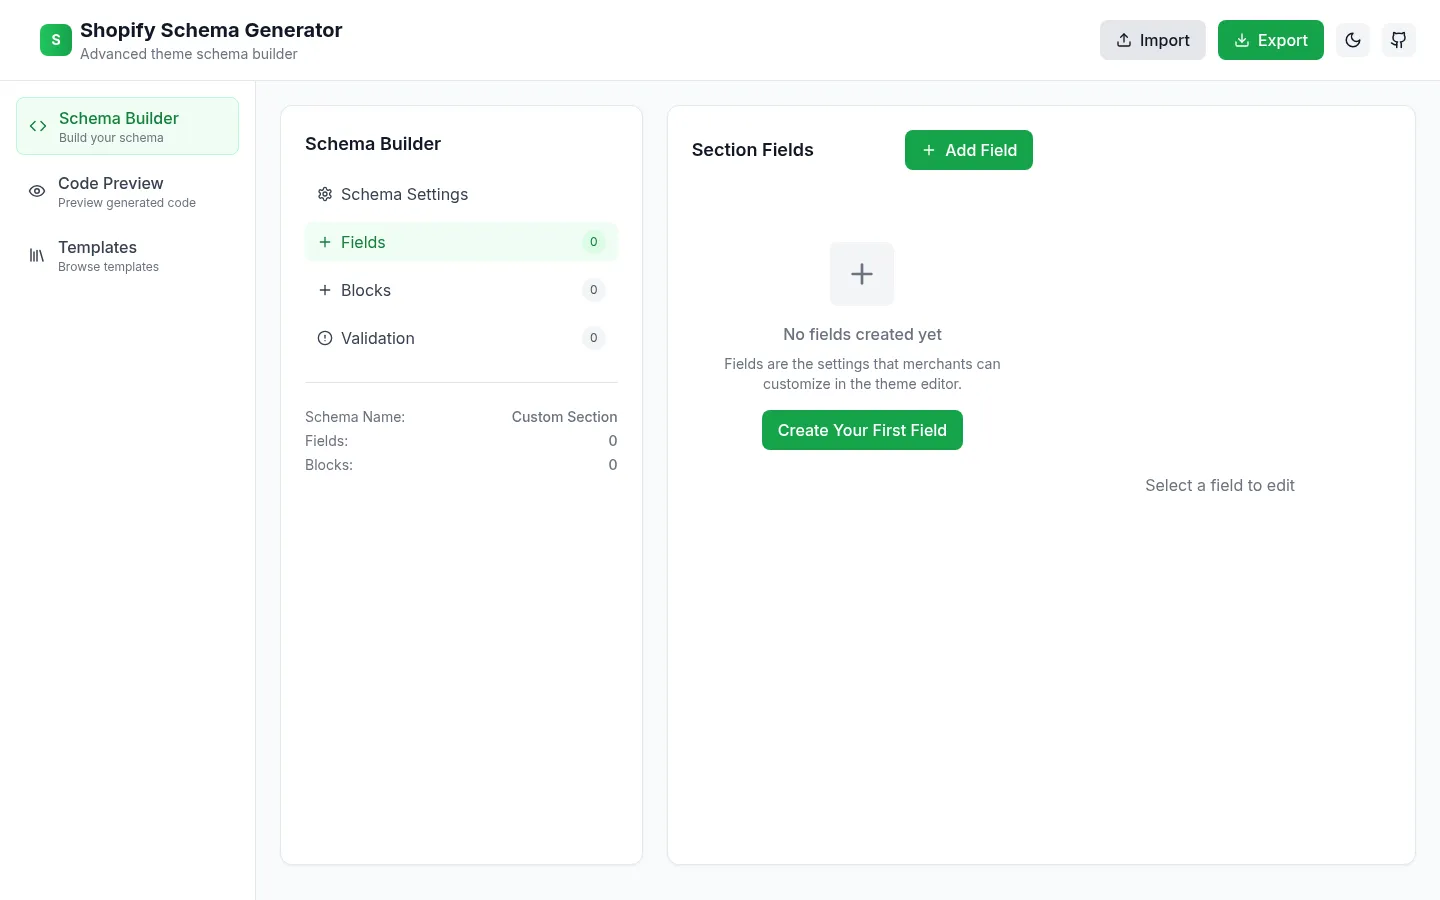Click the Custom Section schema name value
1440x900 pixels.
(564, 417)
